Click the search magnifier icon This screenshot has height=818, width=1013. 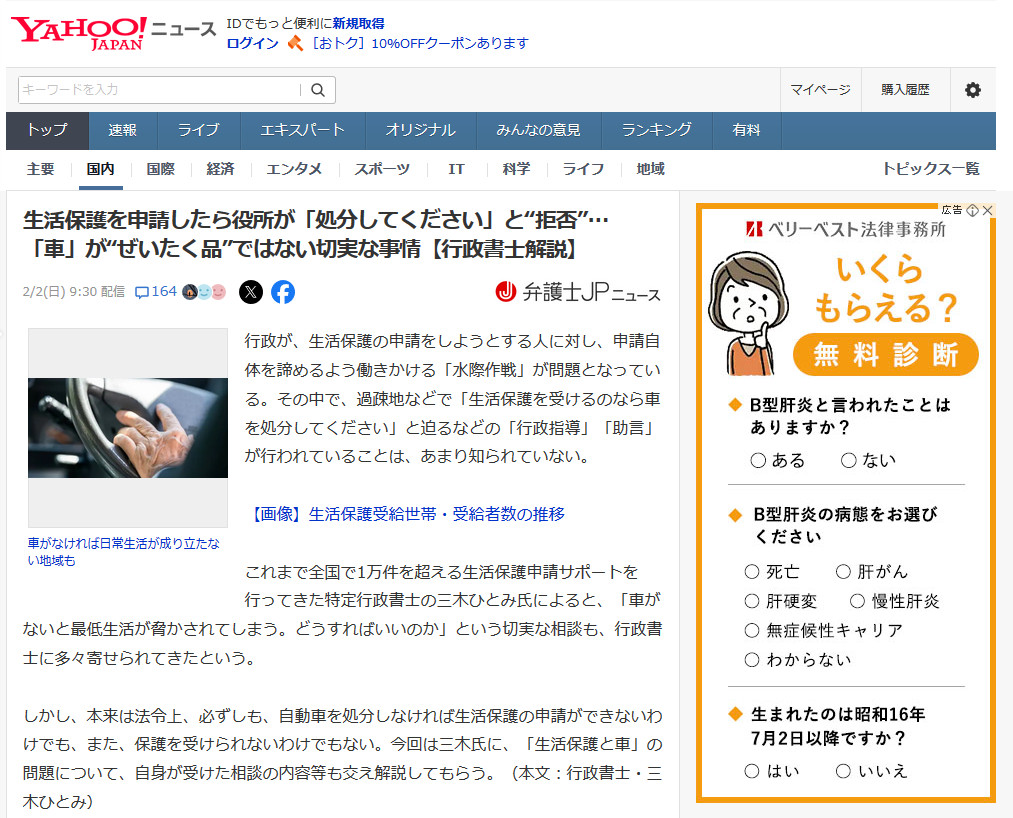[x=318, y=90]
